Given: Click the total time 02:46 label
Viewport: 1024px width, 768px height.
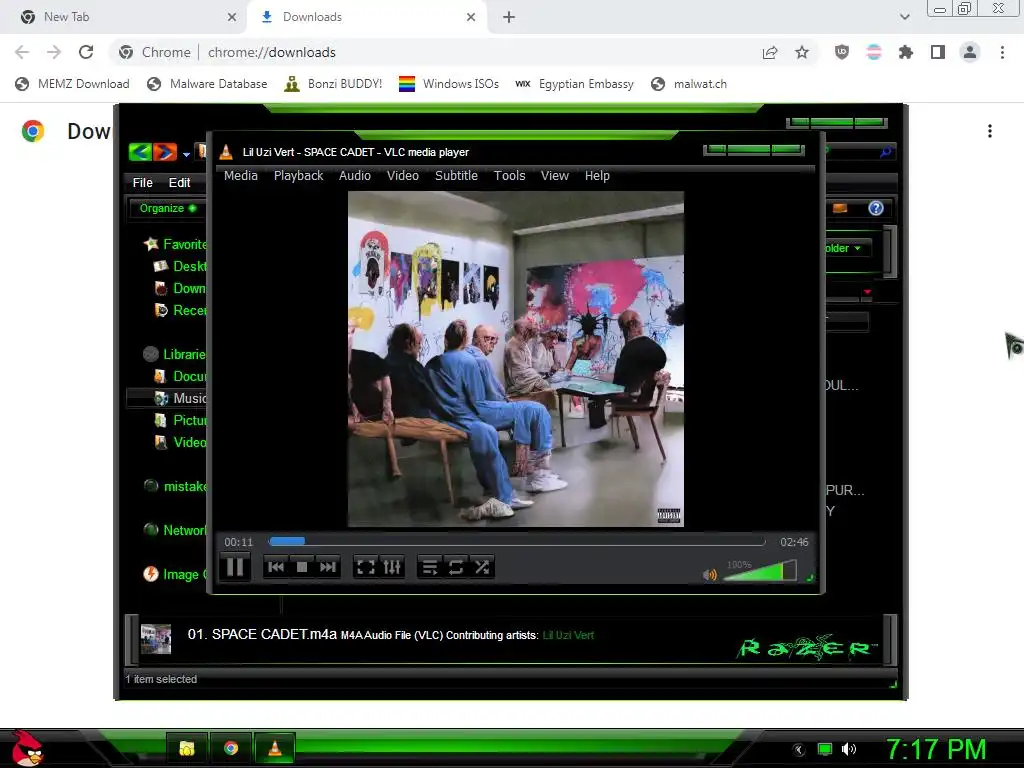Looking at the screenshot, I should [x=794, y=542].
